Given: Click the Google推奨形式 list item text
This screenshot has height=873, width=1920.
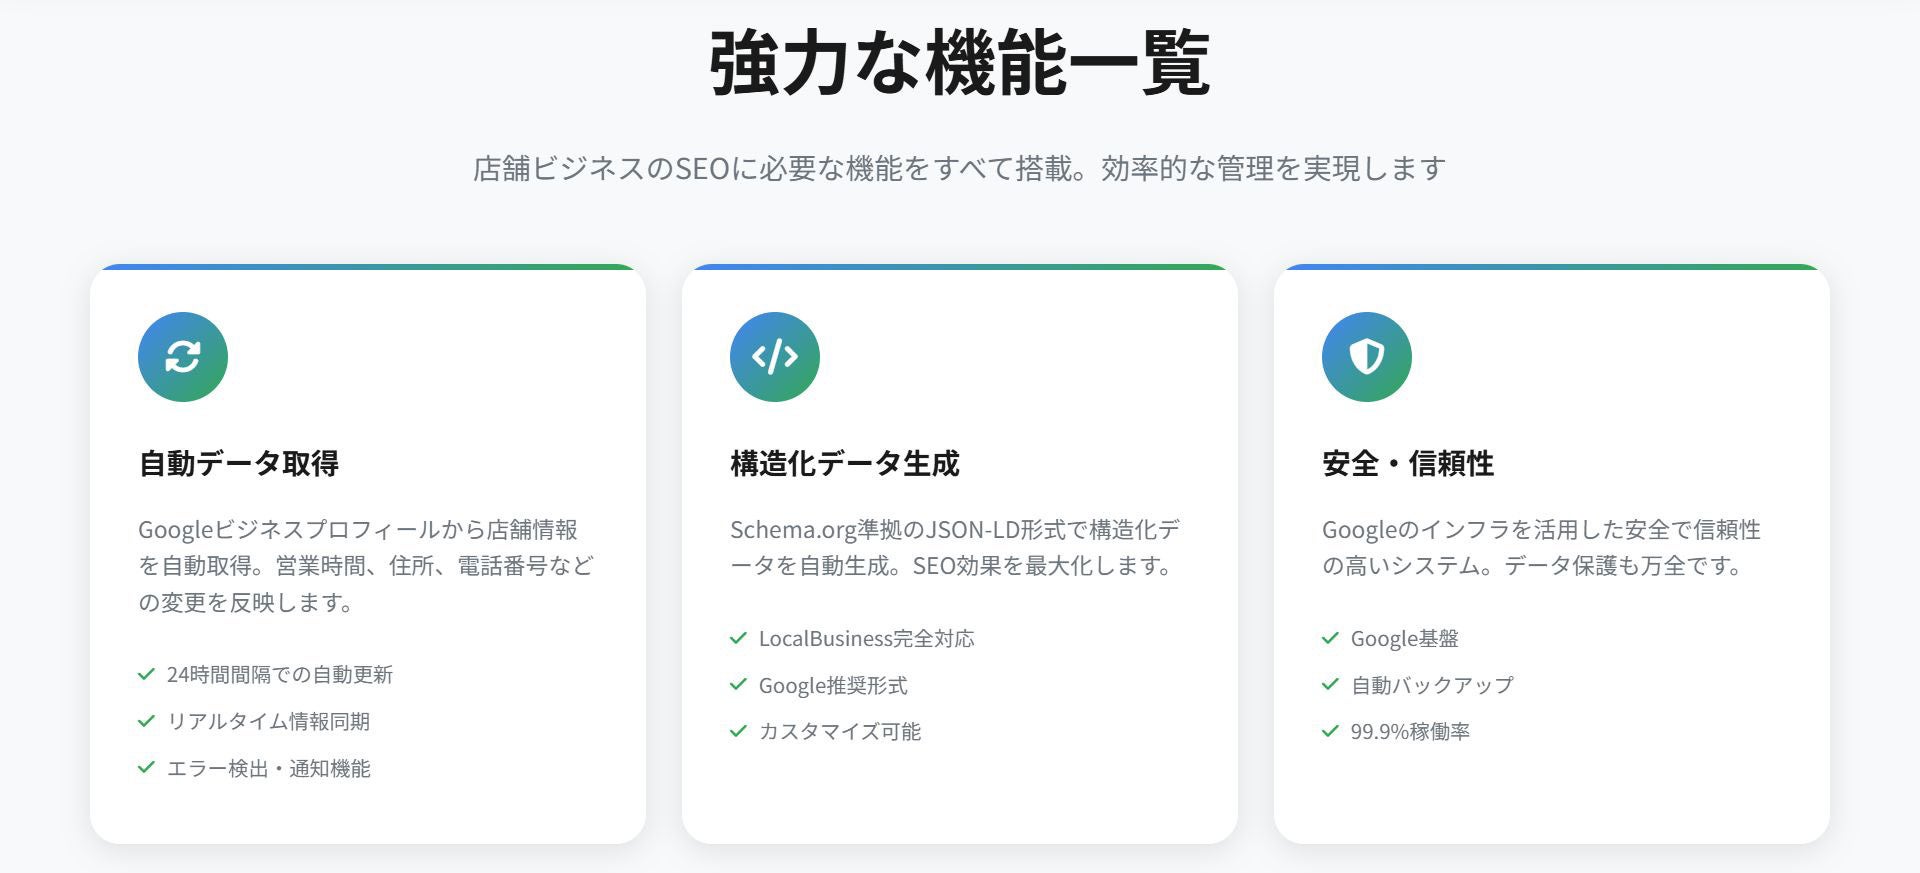Looking at the screenshot, I should (833, 686).
